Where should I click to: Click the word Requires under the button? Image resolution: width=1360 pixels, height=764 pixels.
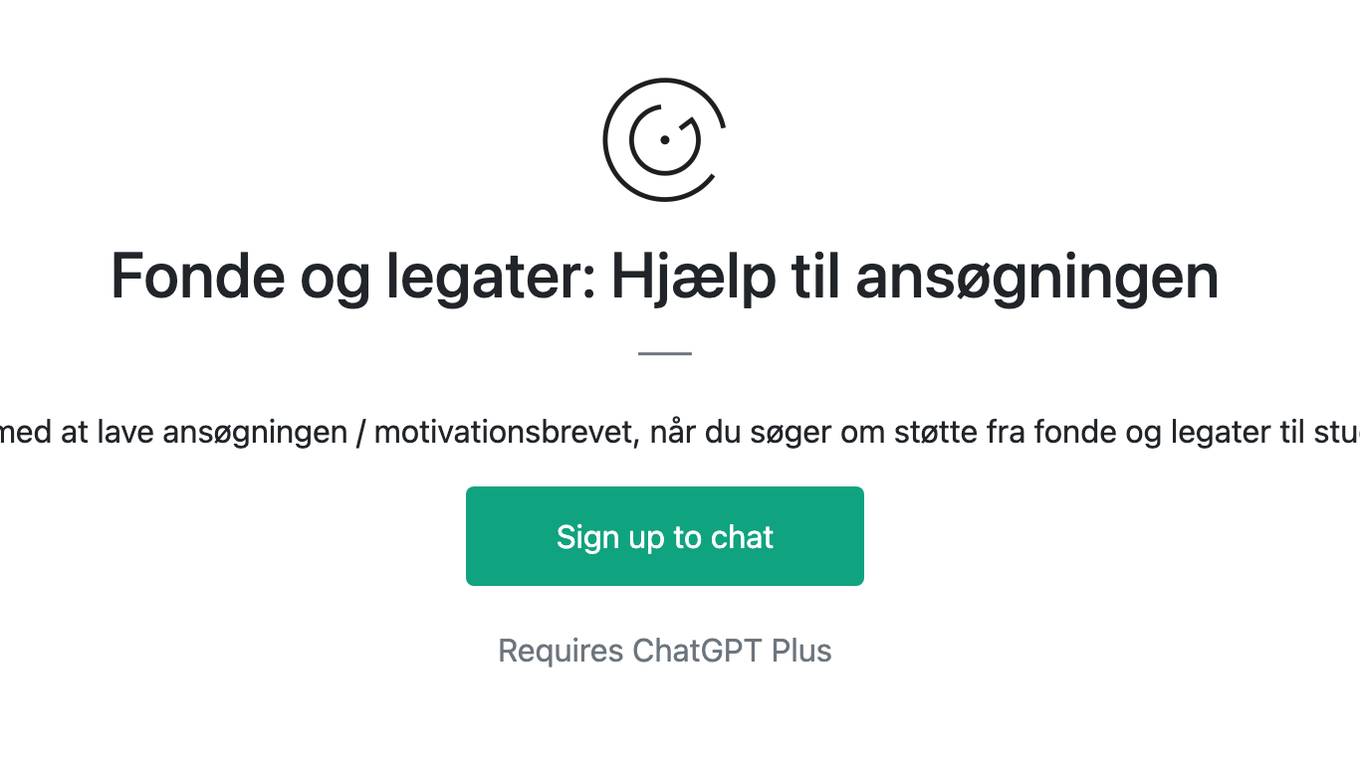pos(561,650)
